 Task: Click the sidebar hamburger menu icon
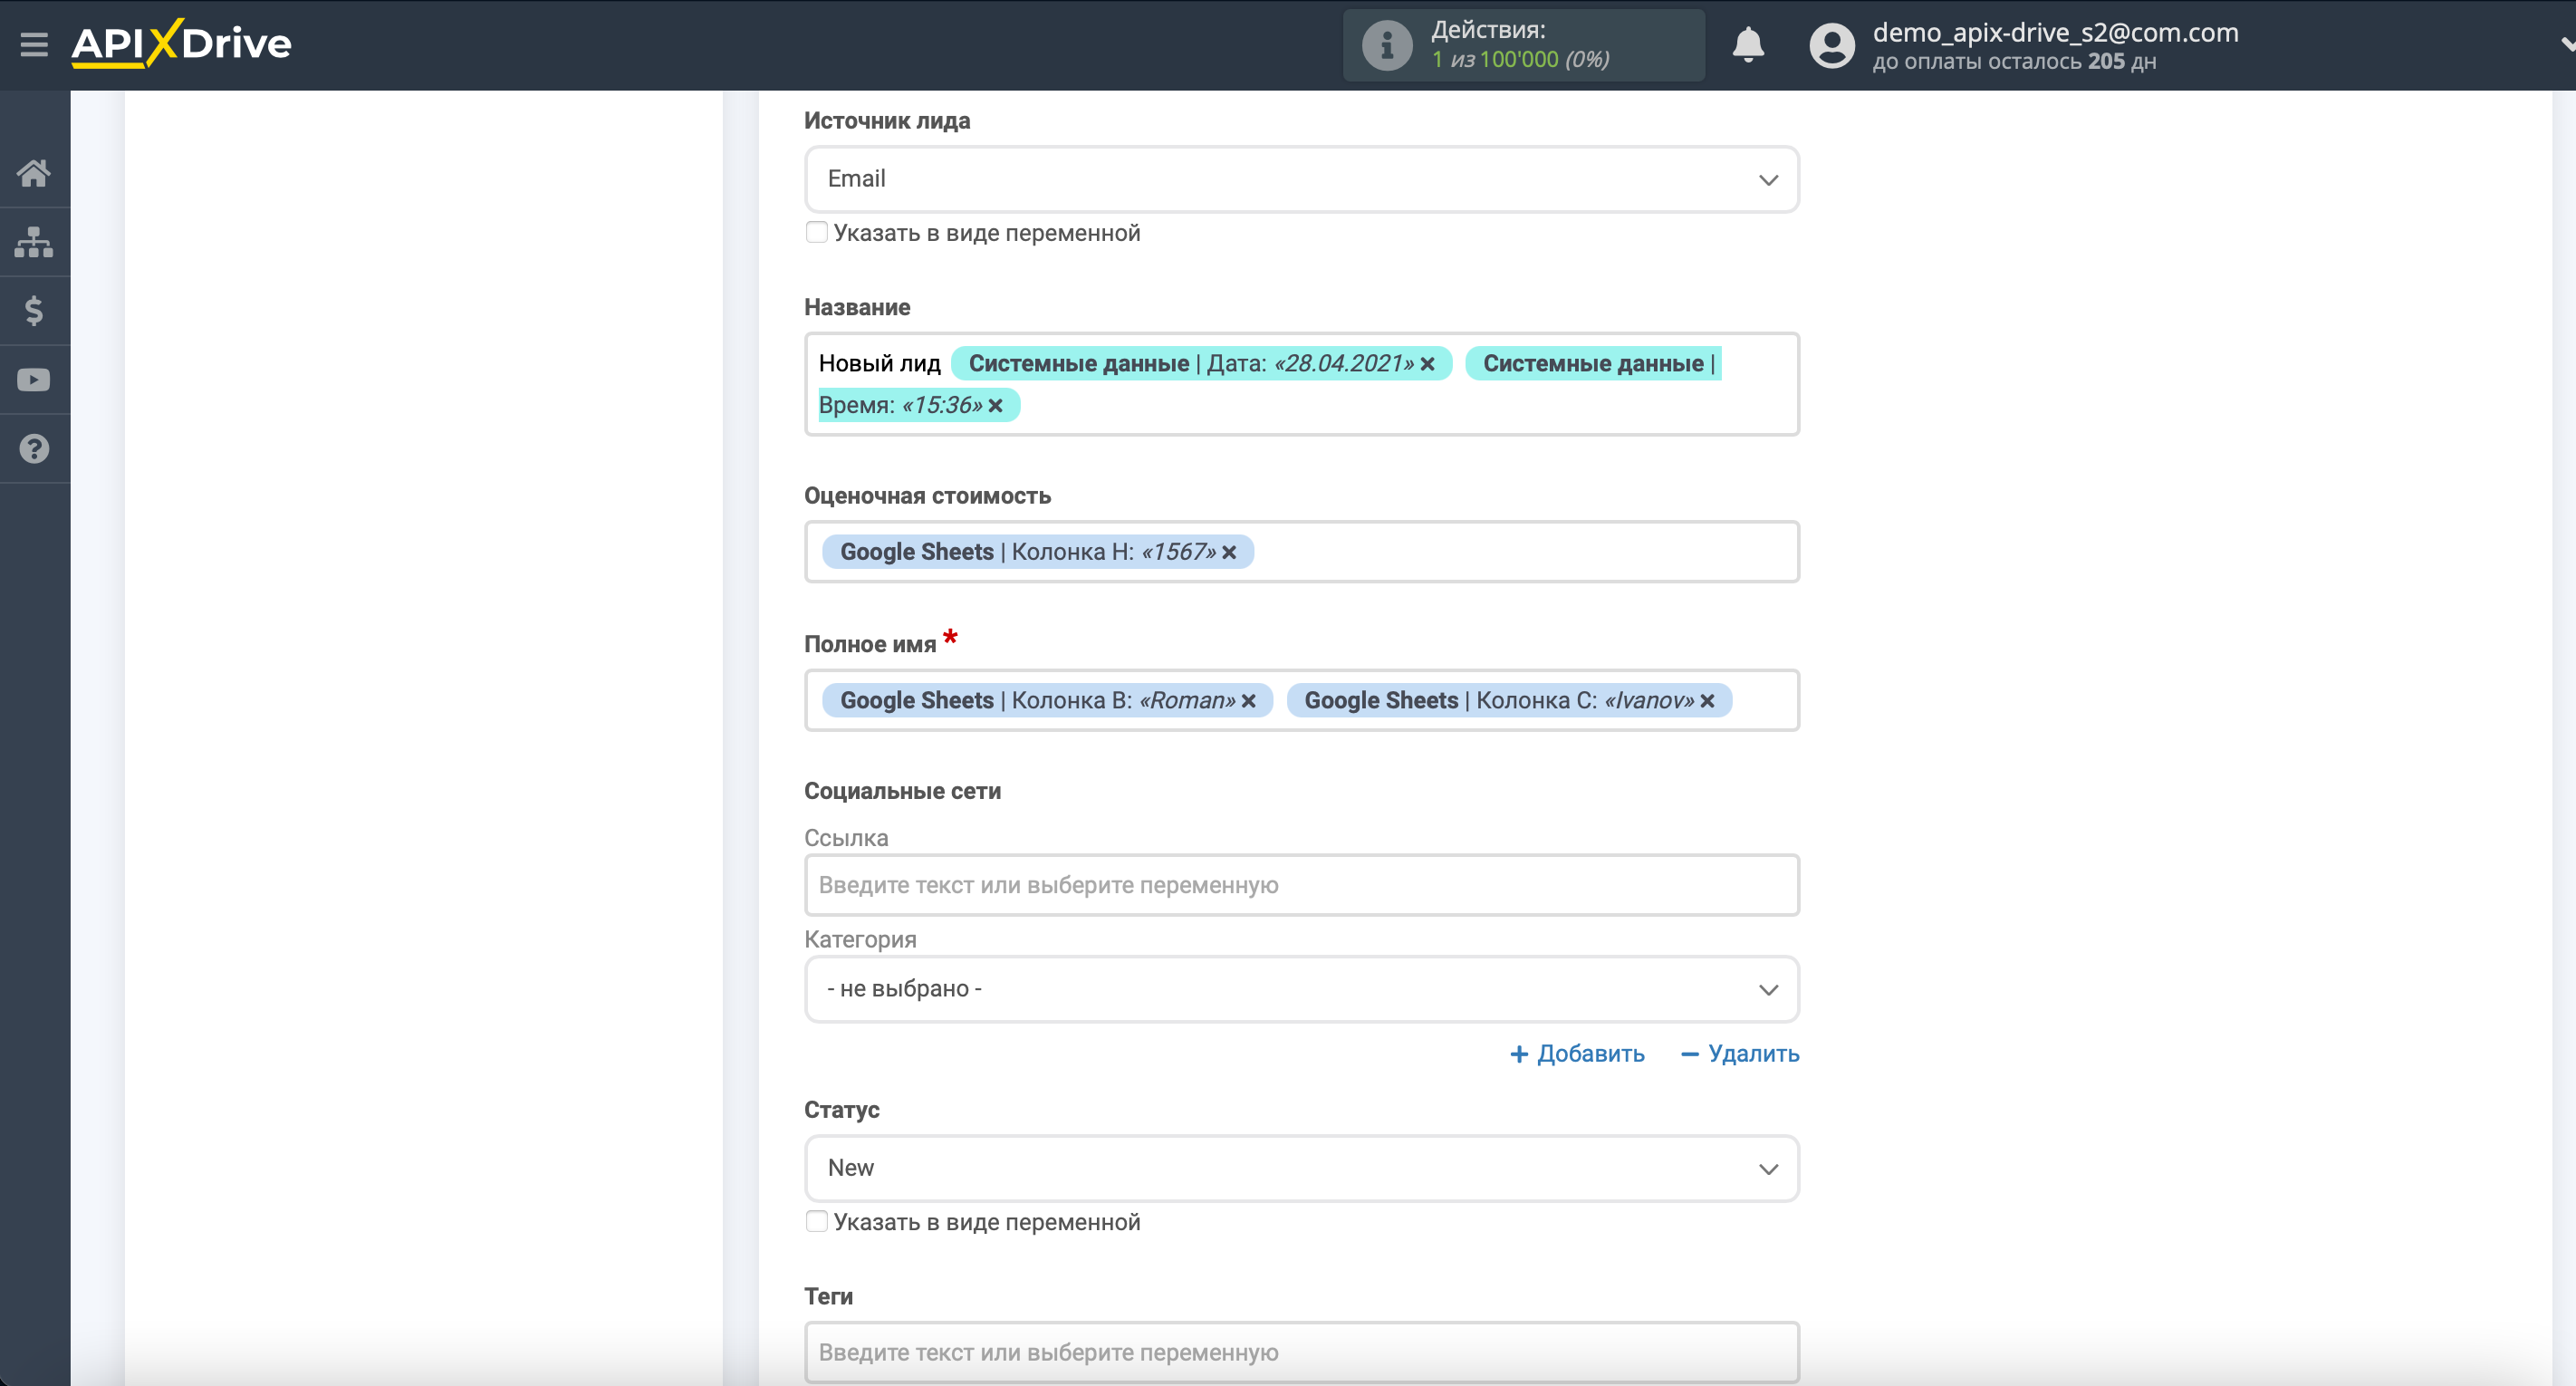pos(33,44)
